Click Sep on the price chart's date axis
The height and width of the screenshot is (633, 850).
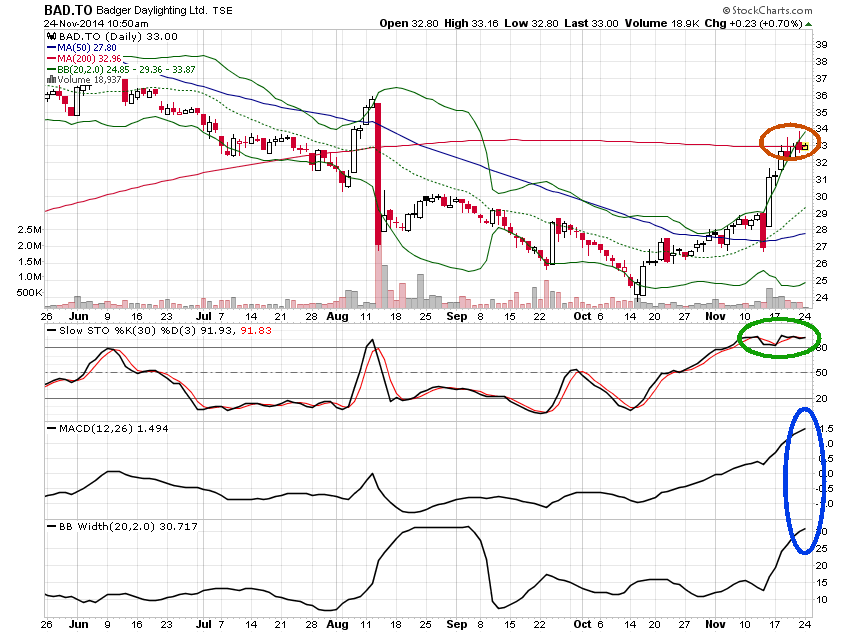(456, 316)
